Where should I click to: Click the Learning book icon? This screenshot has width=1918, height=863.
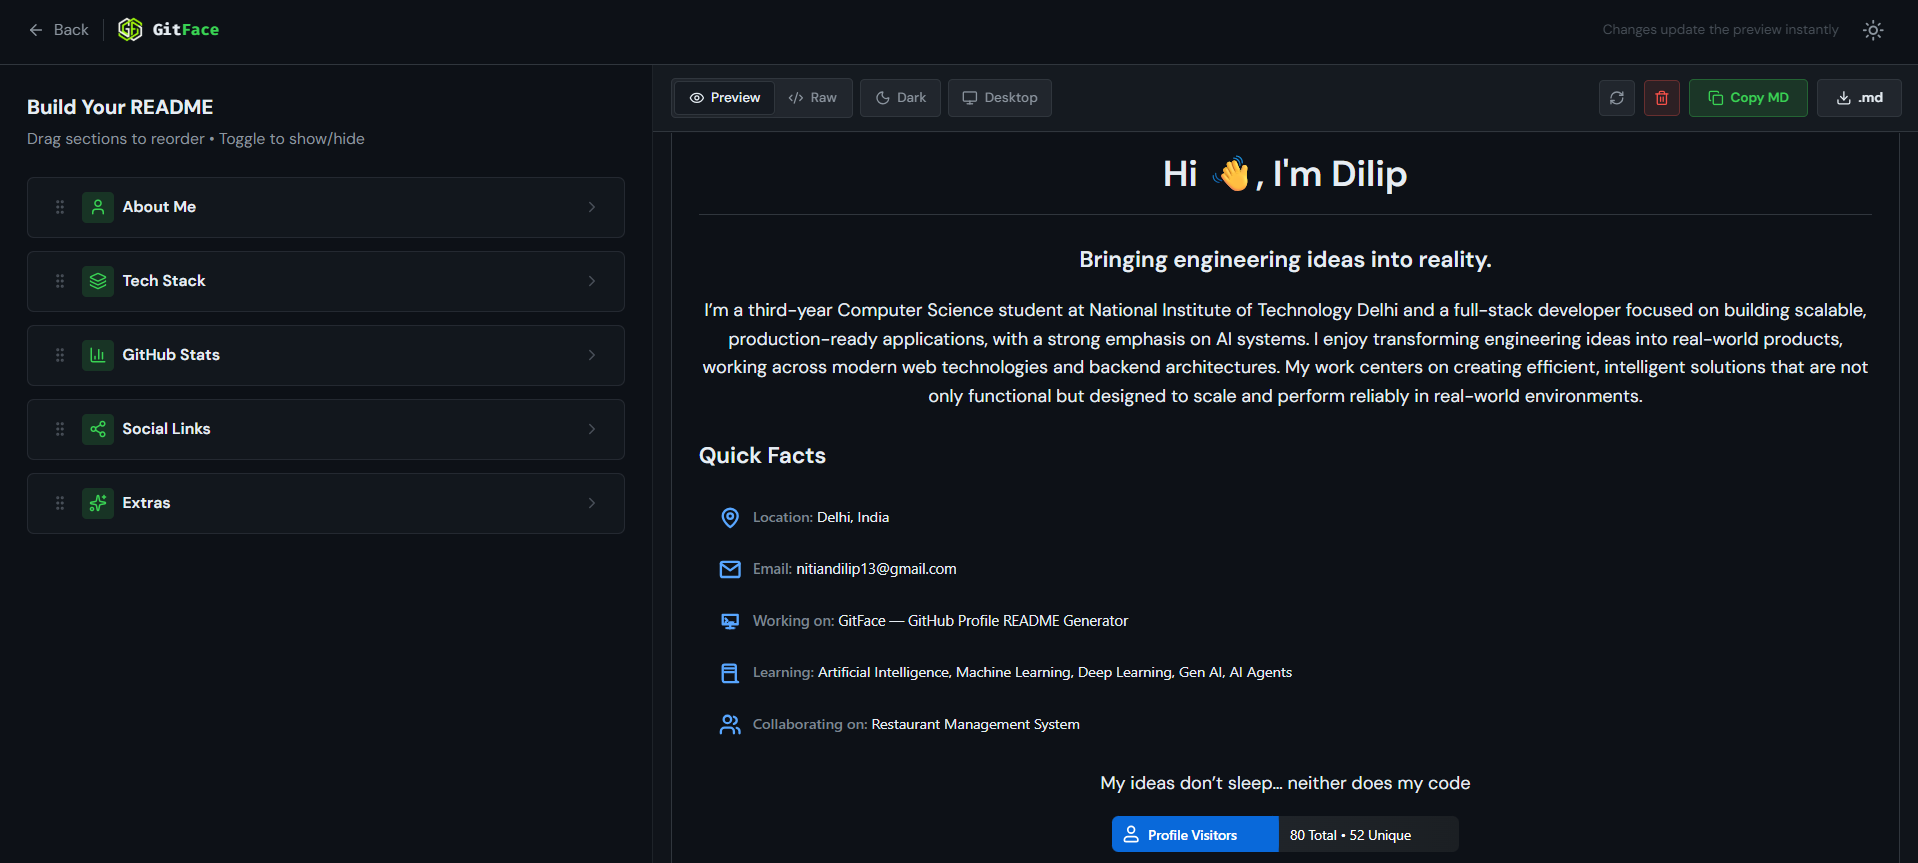tap(730, 673)
